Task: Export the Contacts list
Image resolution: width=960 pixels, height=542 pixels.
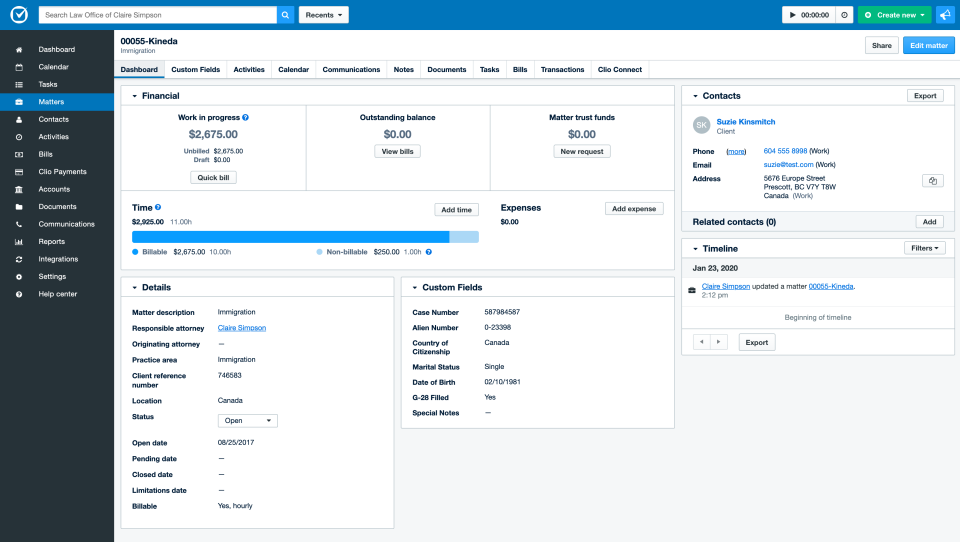Action: (x=925, y=96)
